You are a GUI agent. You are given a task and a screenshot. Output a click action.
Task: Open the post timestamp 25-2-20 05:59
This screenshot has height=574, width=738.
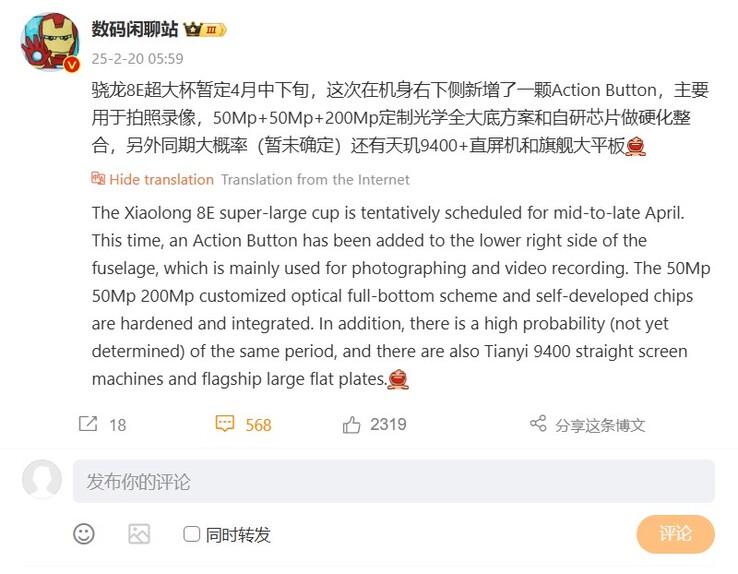tap(137, 59)
